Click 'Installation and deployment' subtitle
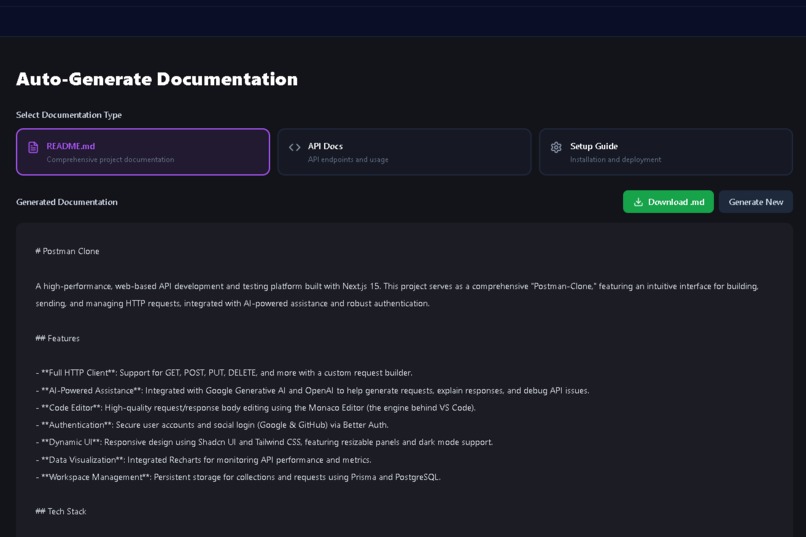The width and height of the screenshot is (806, 537). [x=615, y=160]
